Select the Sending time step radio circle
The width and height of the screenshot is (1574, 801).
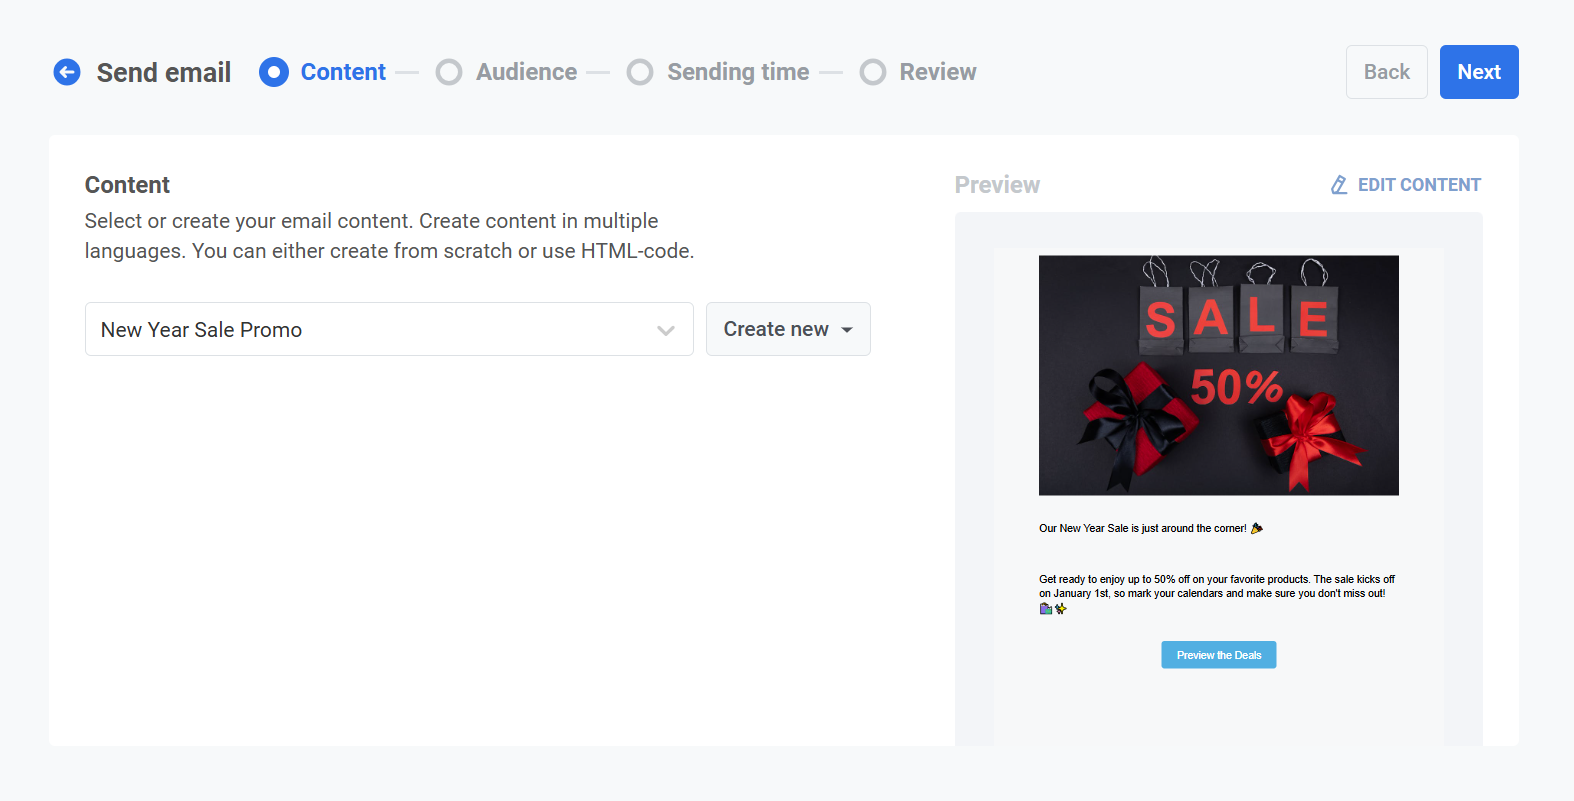coord(640,72)
